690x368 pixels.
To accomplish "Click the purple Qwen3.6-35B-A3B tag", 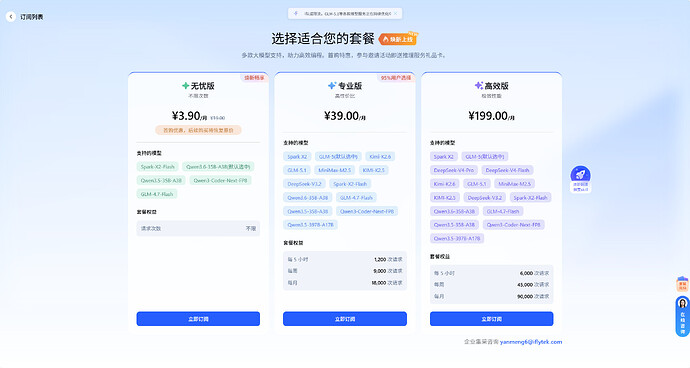I will tap(454, 211).
